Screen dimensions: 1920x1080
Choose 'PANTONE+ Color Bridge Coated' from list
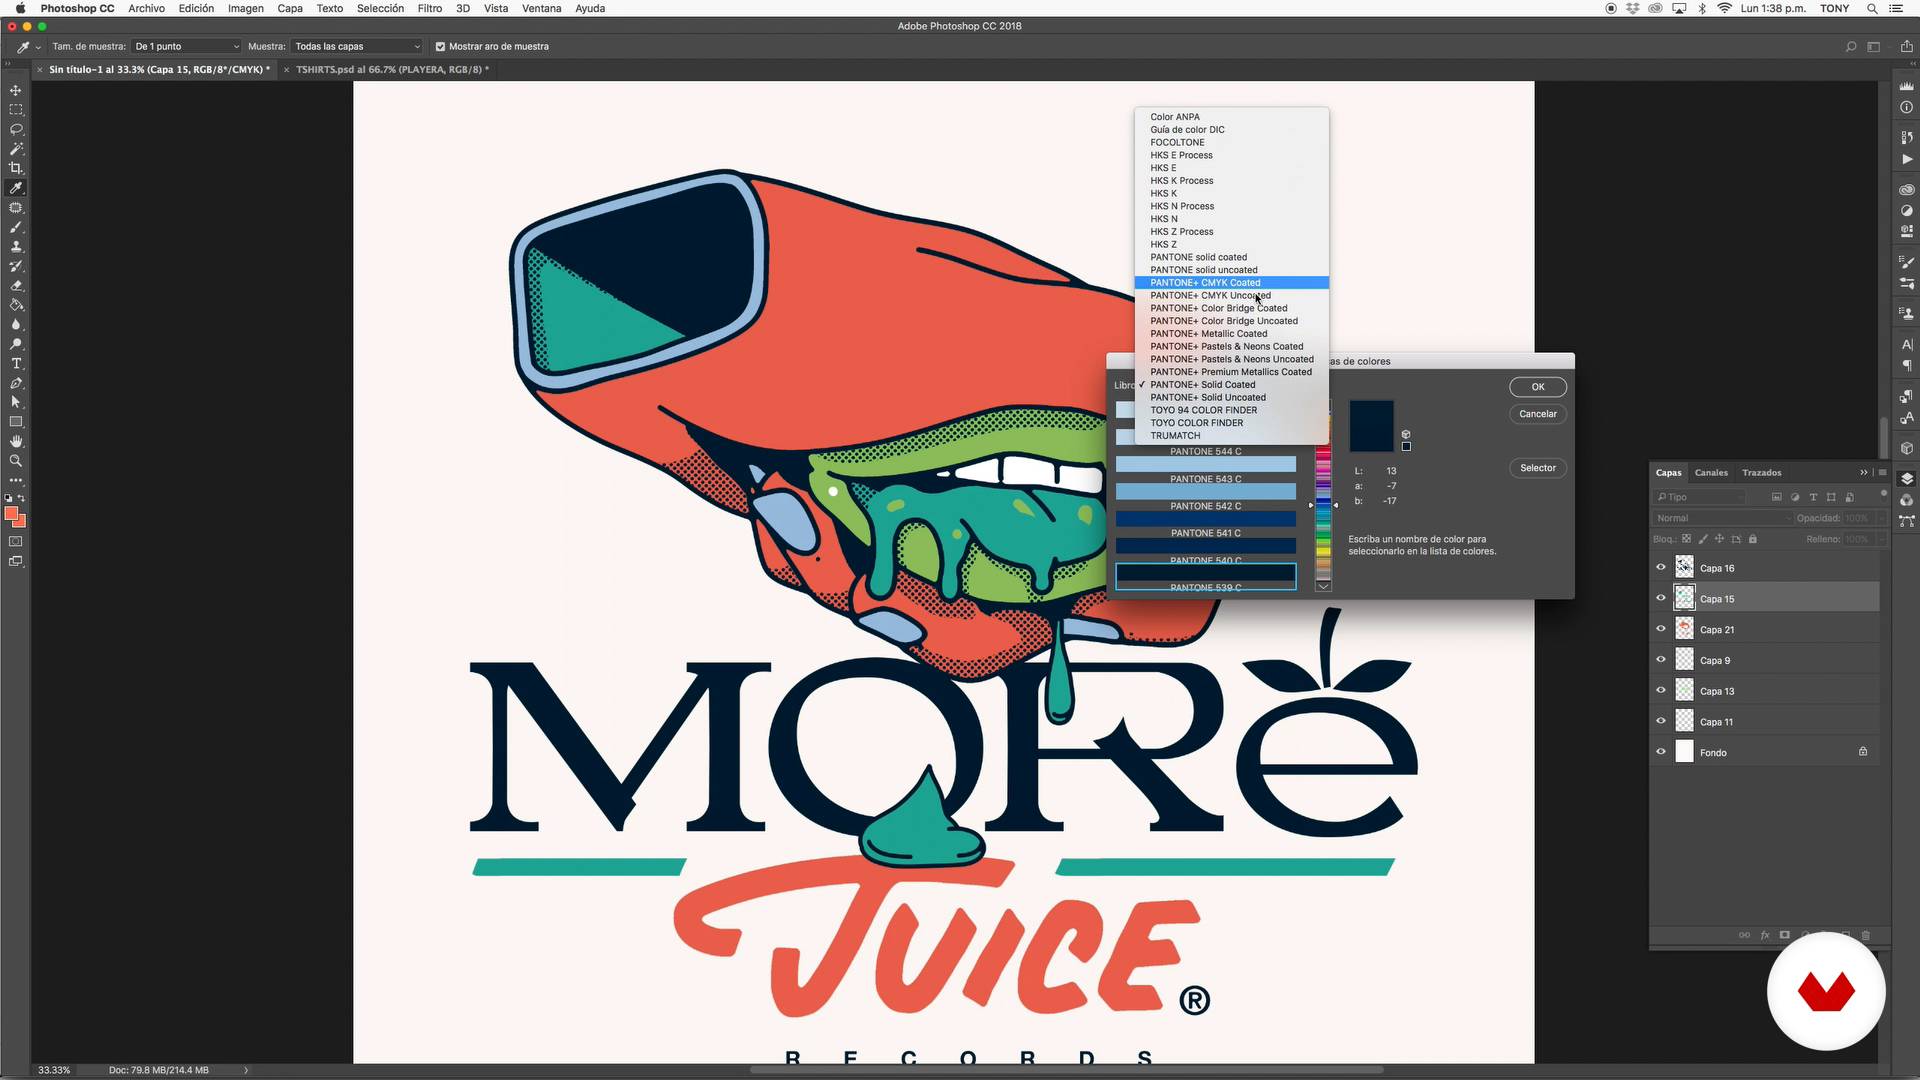[1231, 308]
